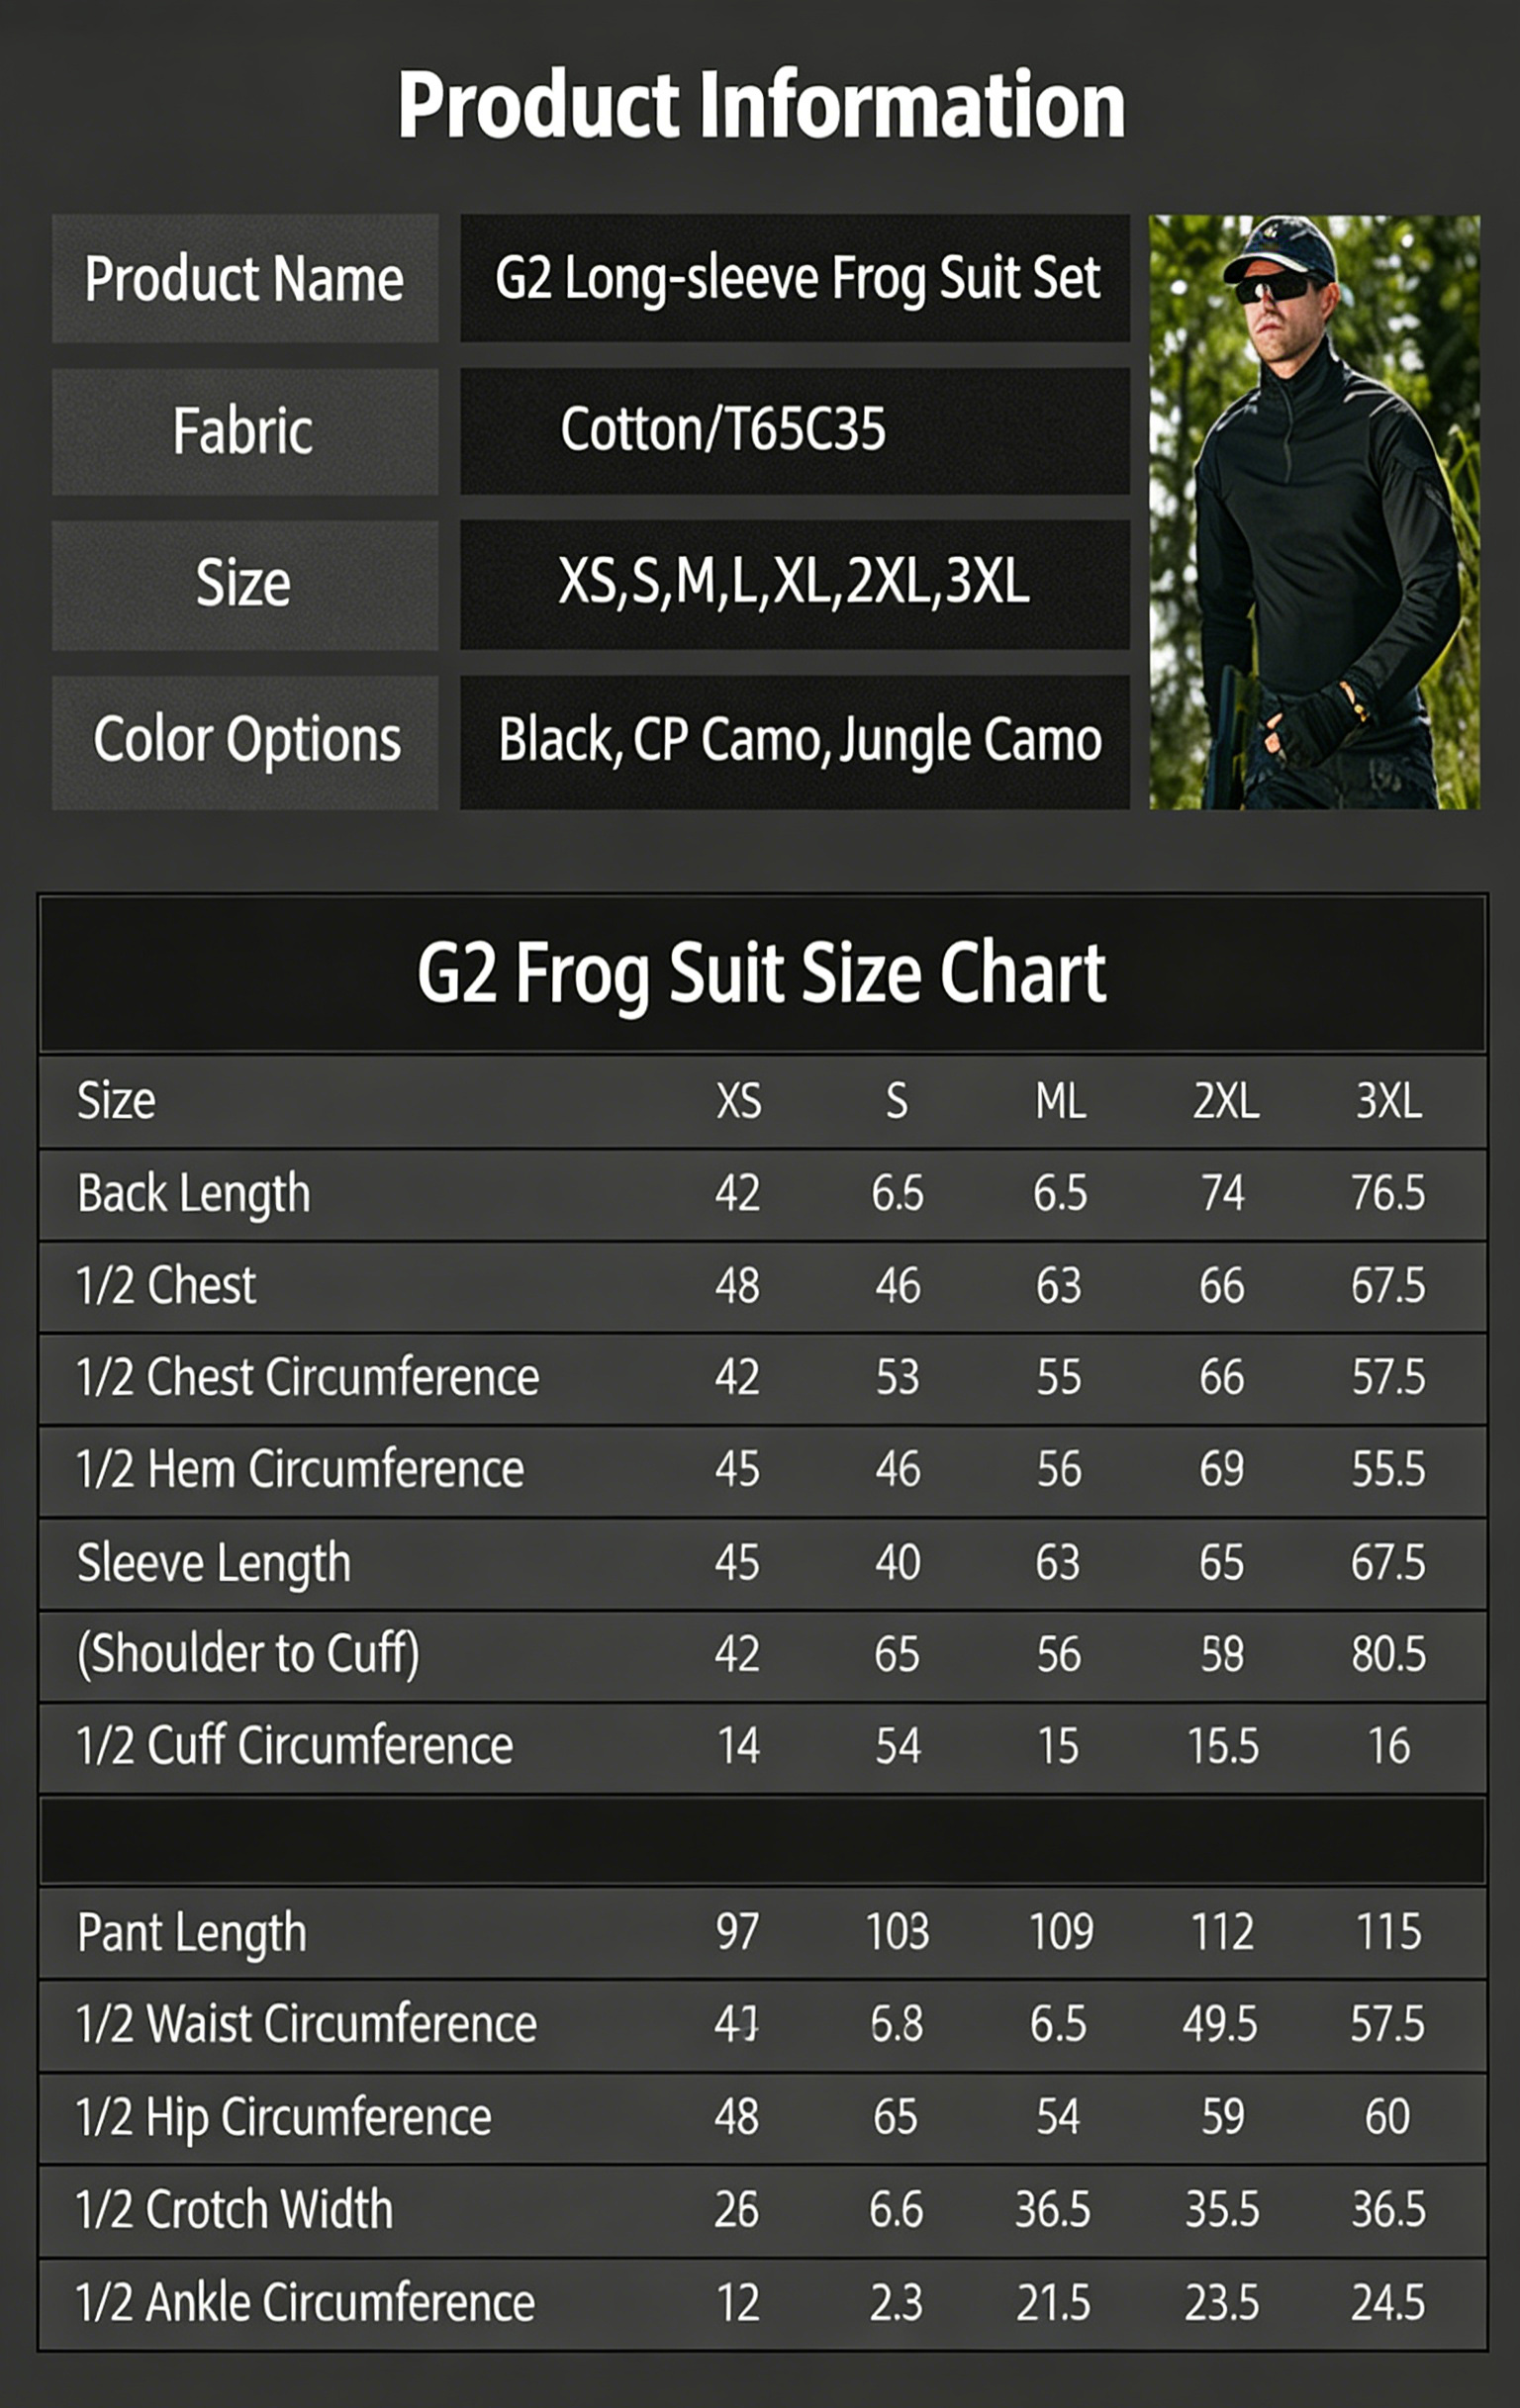Select the Color Options label cell
This screenshot has width=1520, height=2408.
(x=246, y=740)
